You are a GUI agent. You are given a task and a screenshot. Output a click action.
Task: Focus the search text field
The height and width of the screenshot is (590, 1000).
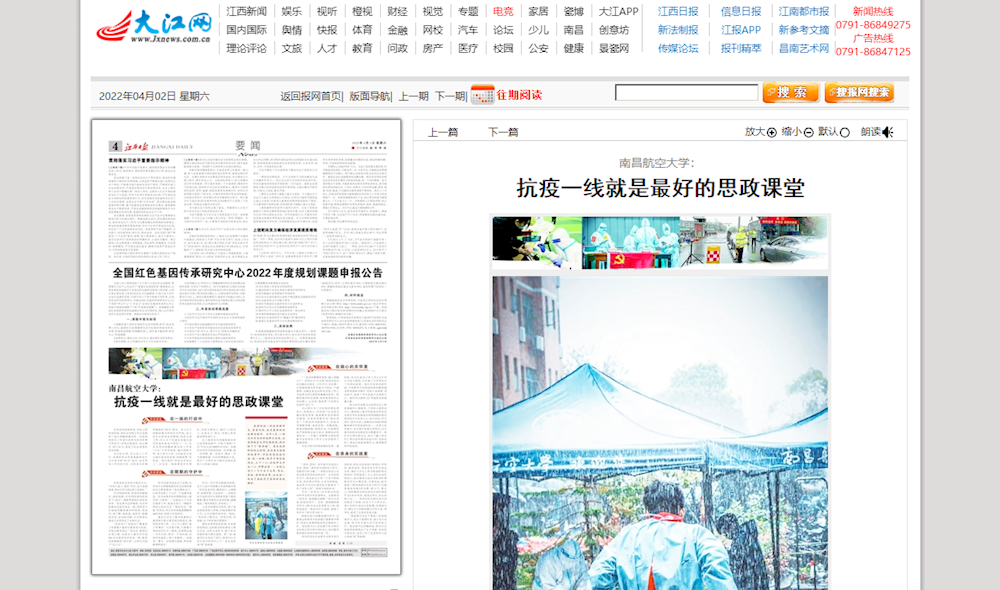click(x=686, y=93)
